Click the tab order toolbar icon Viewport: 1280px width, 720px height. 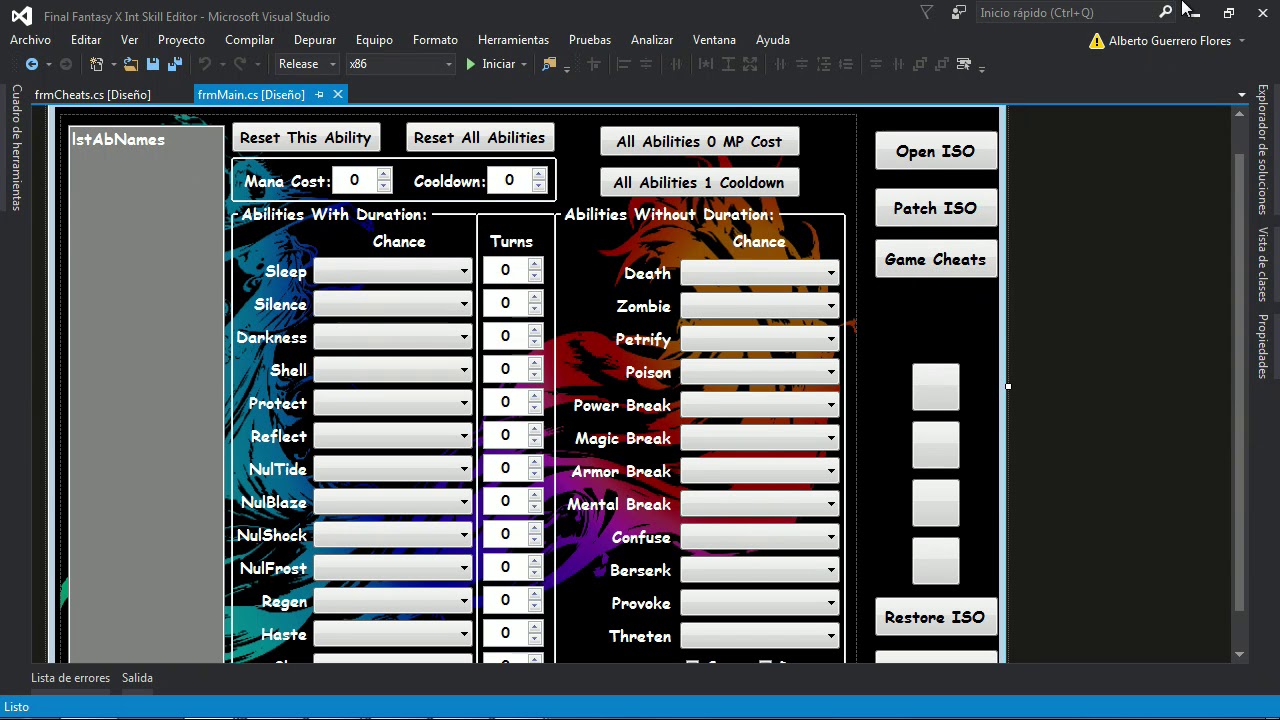pos(964,64)
